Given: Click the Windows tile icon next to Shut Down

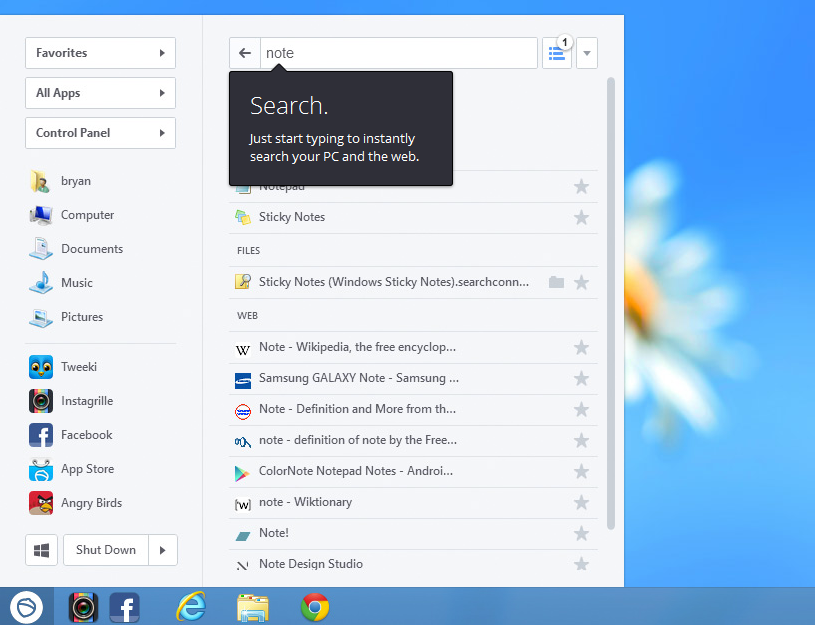Looking at the screenshot, I should [x=41, y=550].
